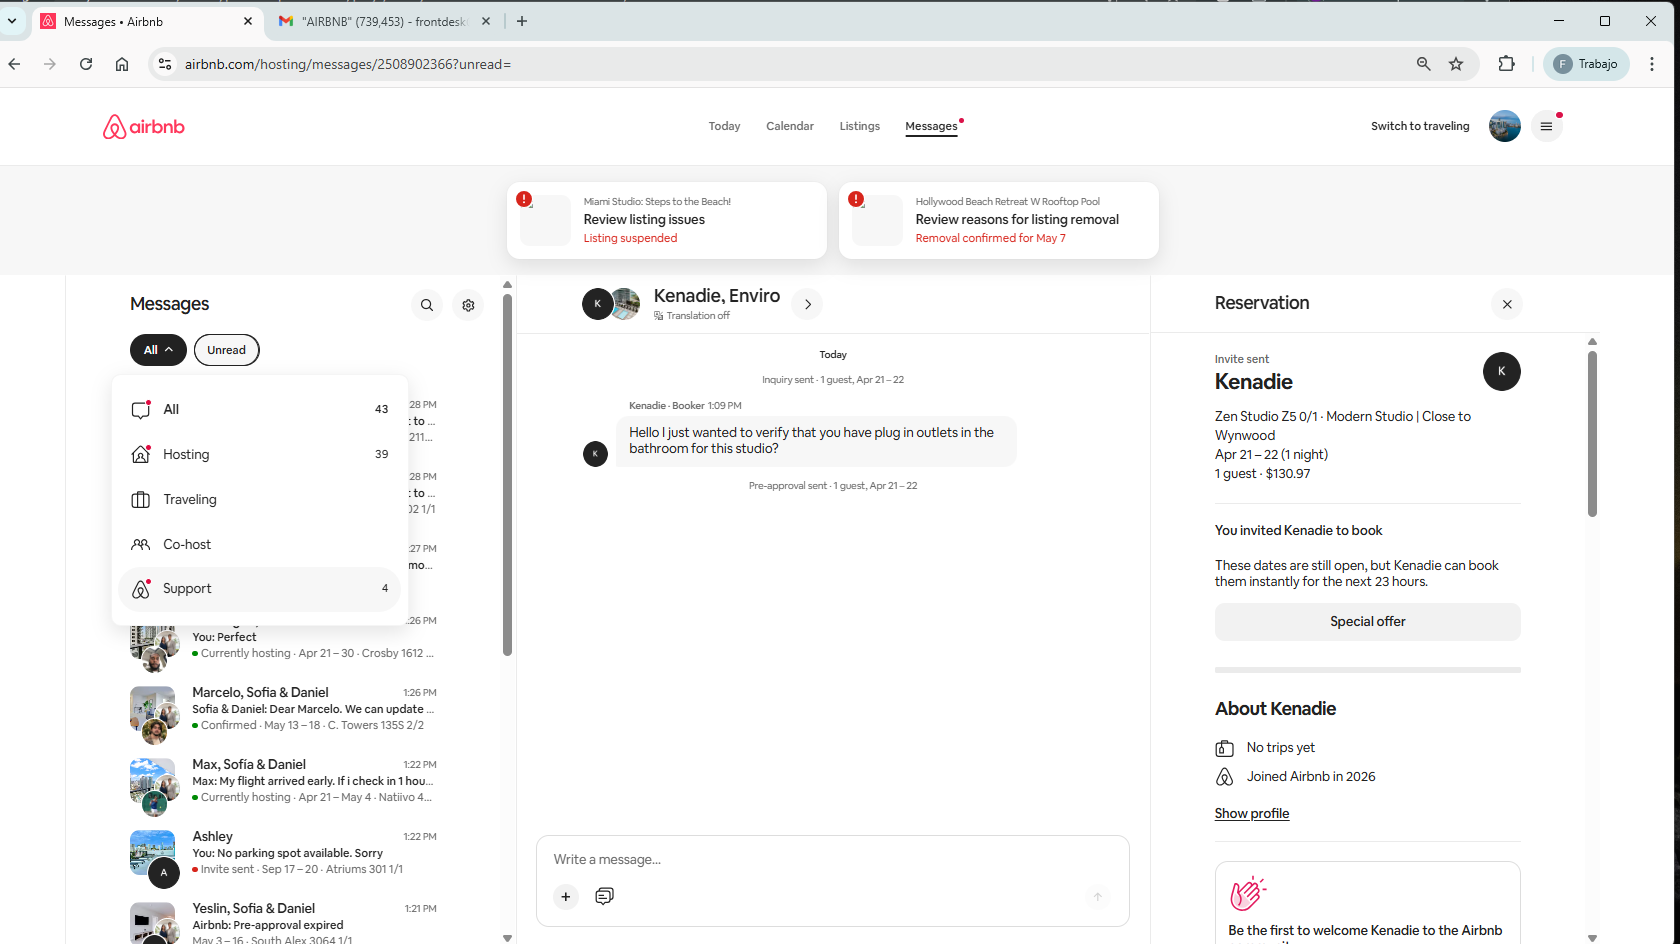This screenshot has height=944, width=1680.
Task: Open the Calendar tab
Action: tap(790, 126)
